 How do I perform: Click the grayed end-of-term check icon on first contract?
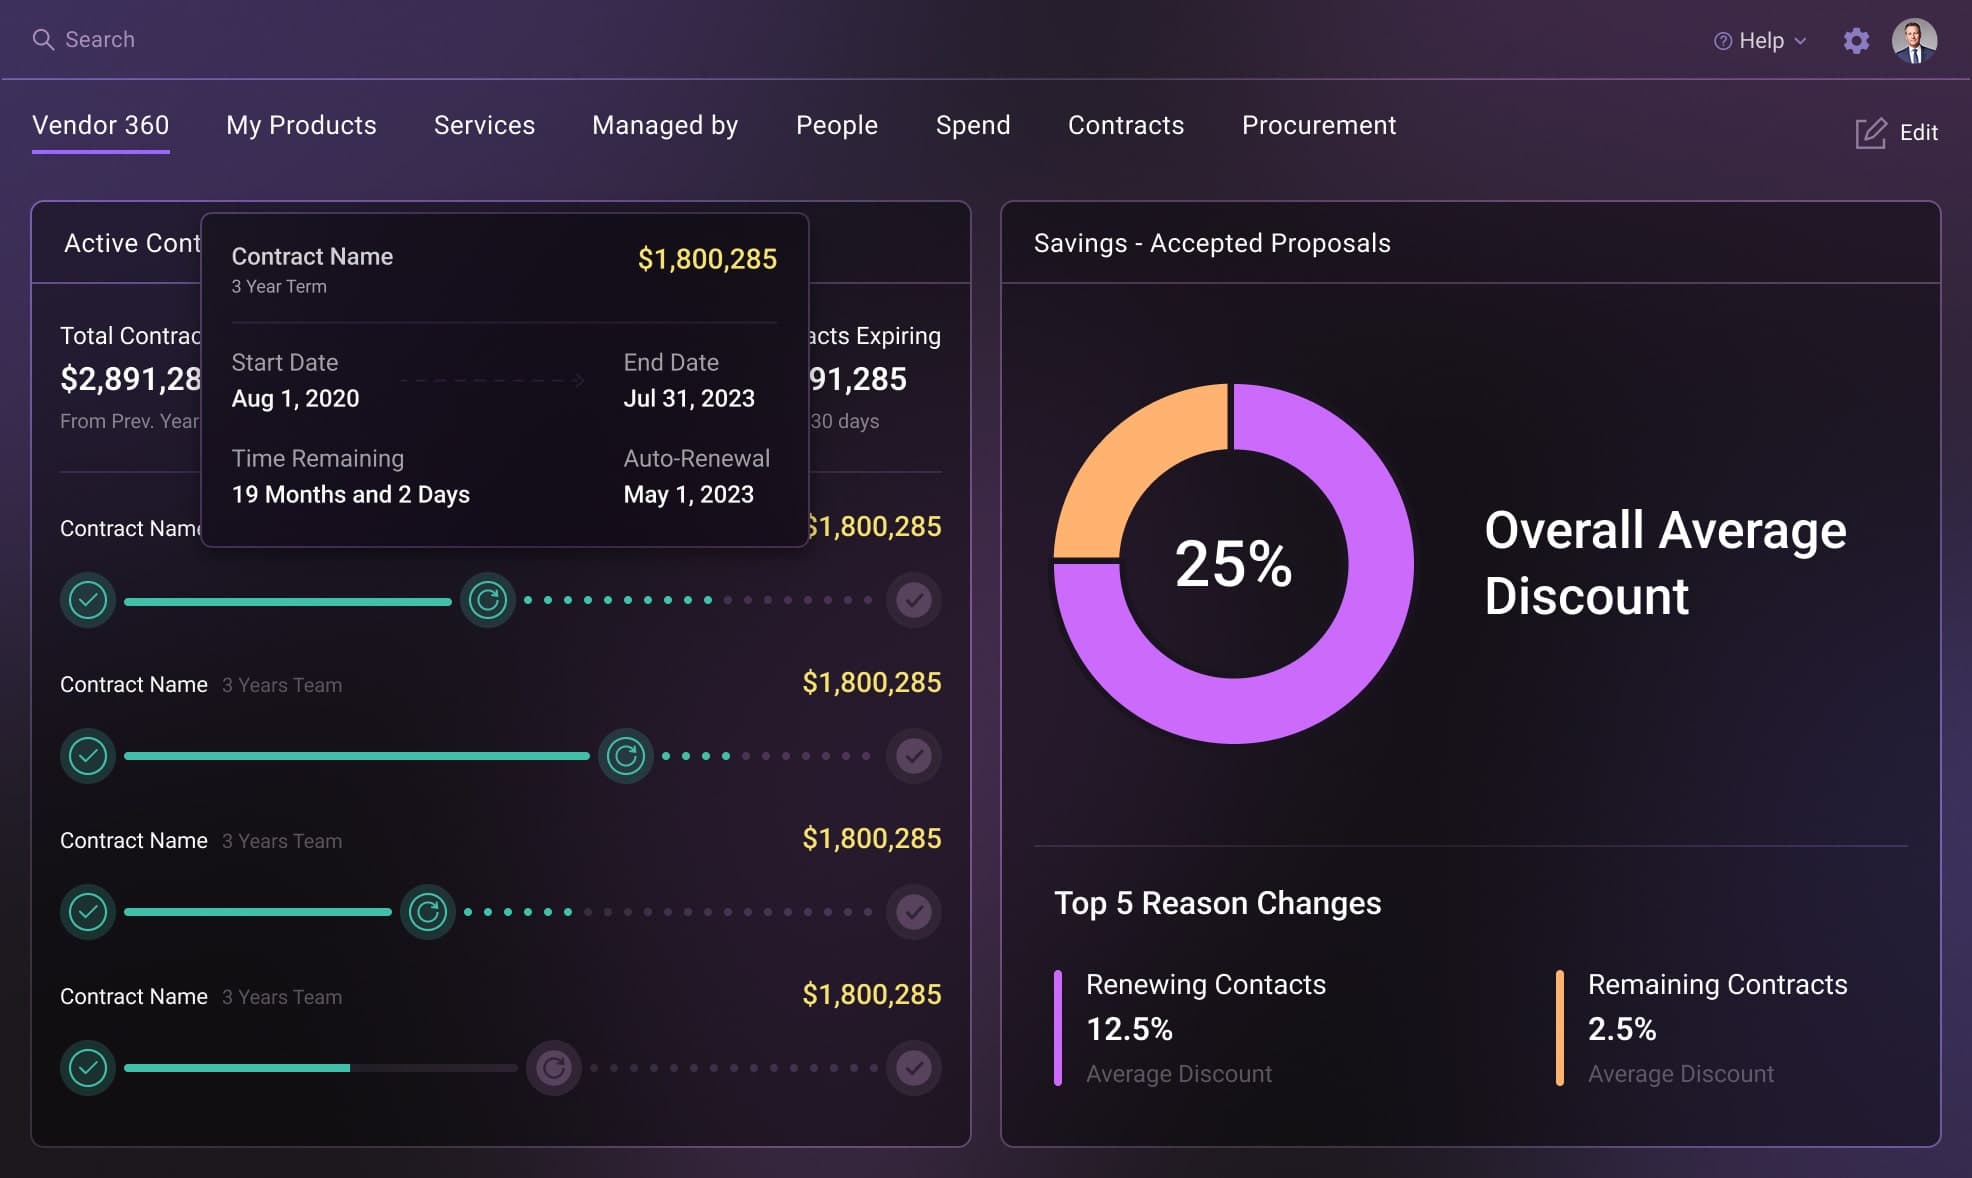[x=913, y=600]
